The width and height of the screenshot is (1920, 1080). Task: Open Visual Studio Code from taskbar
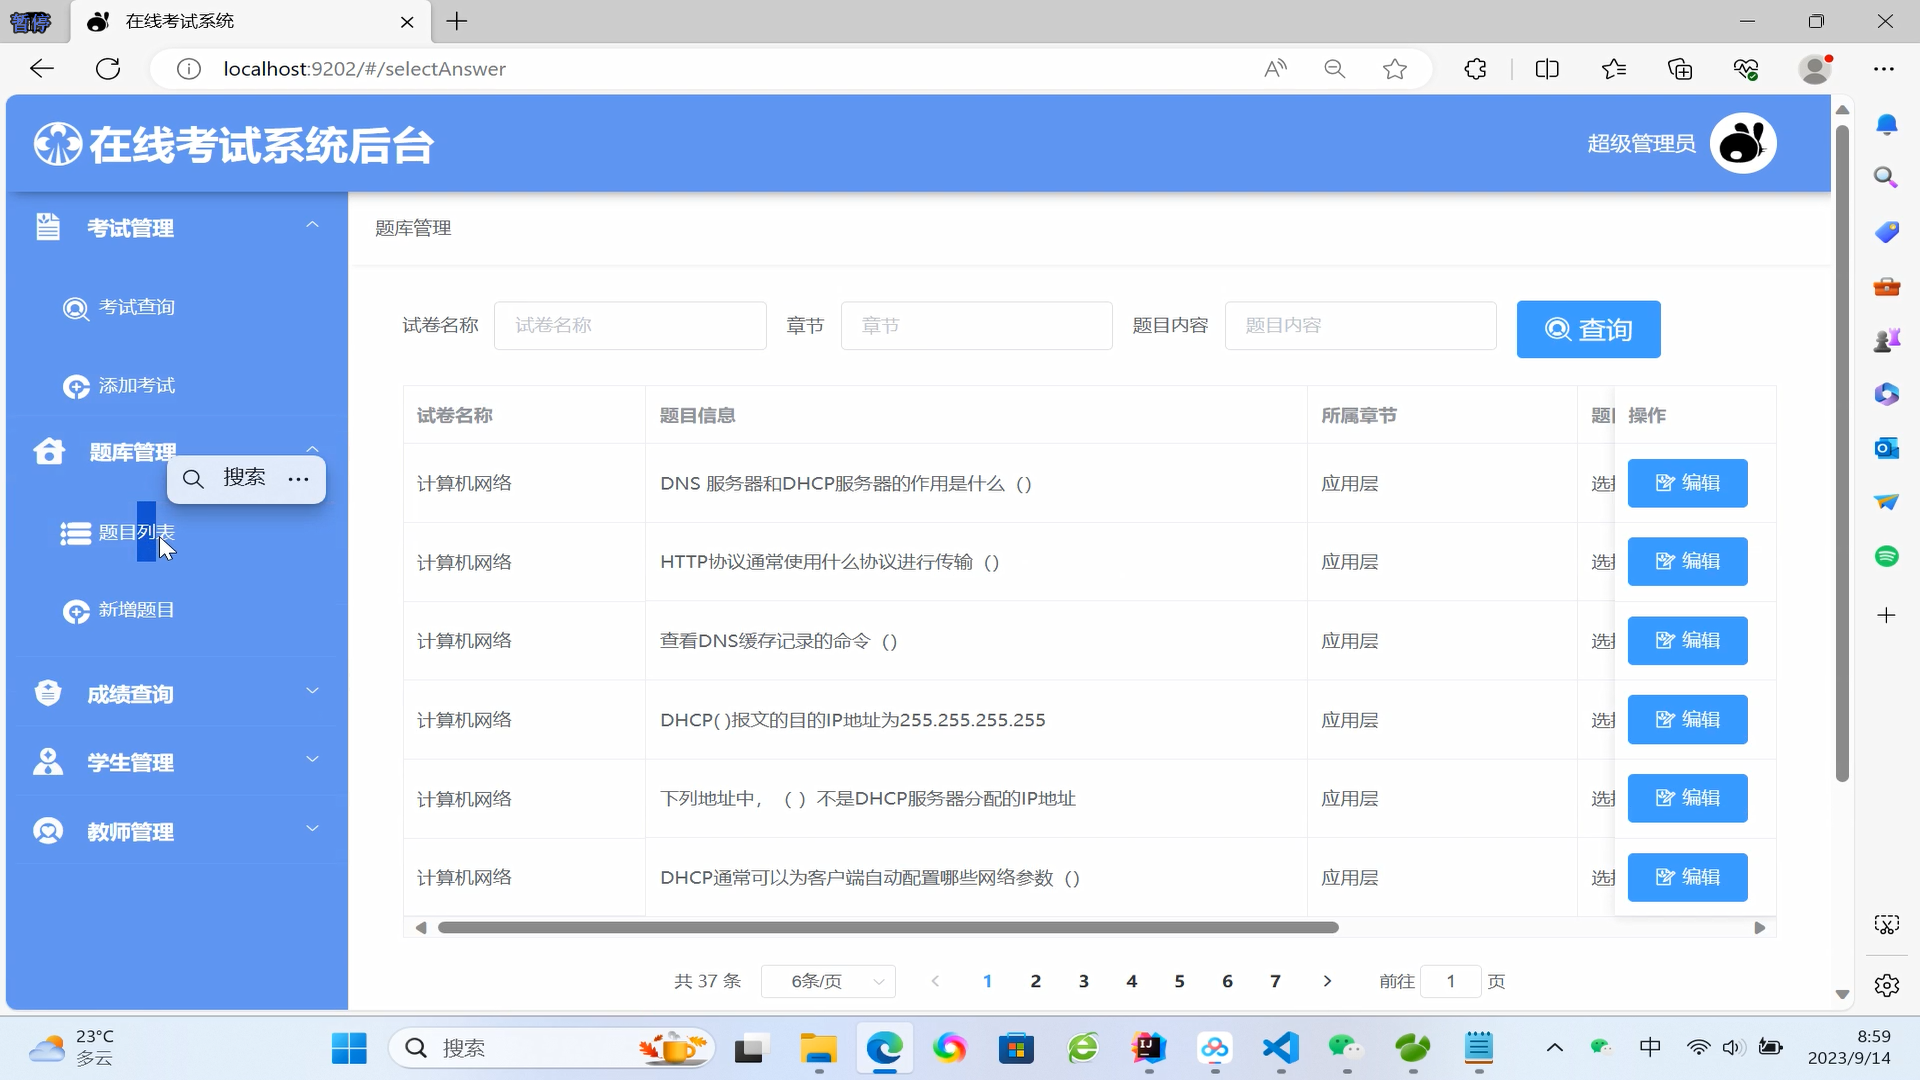point(1281,1048)
